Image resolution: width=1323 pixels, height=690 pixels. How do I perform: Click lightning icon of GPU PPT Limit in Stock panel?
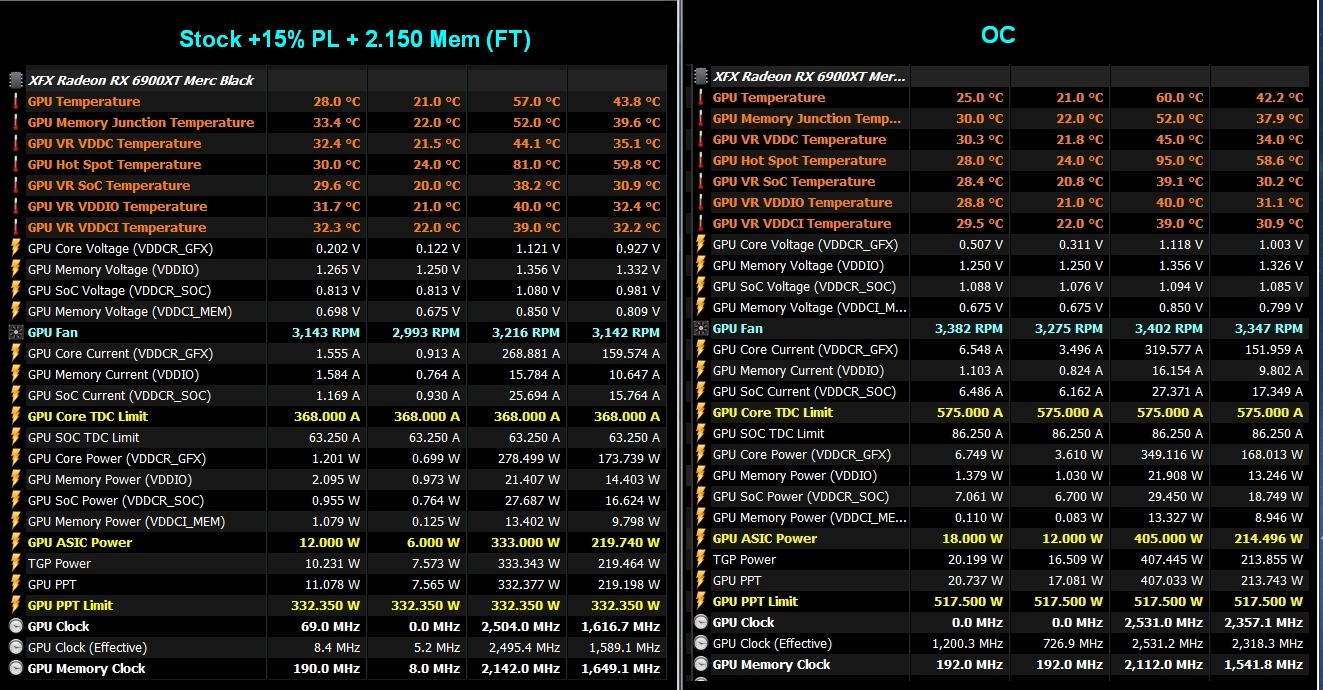[x=15, y=605]
